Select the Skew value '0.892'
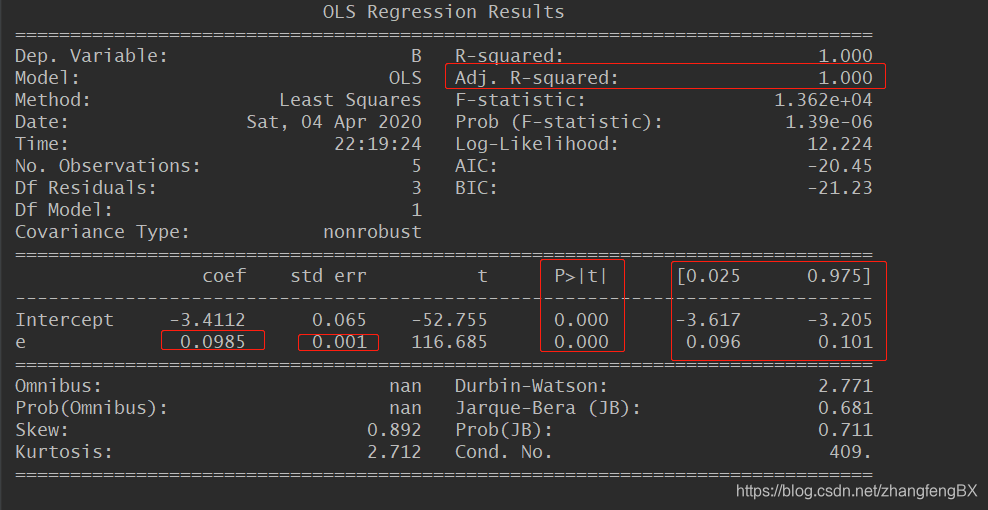 point(394,431)
